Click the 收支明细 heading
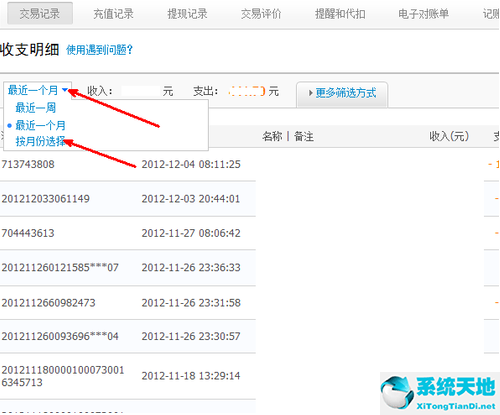 [x=30, y=50]
